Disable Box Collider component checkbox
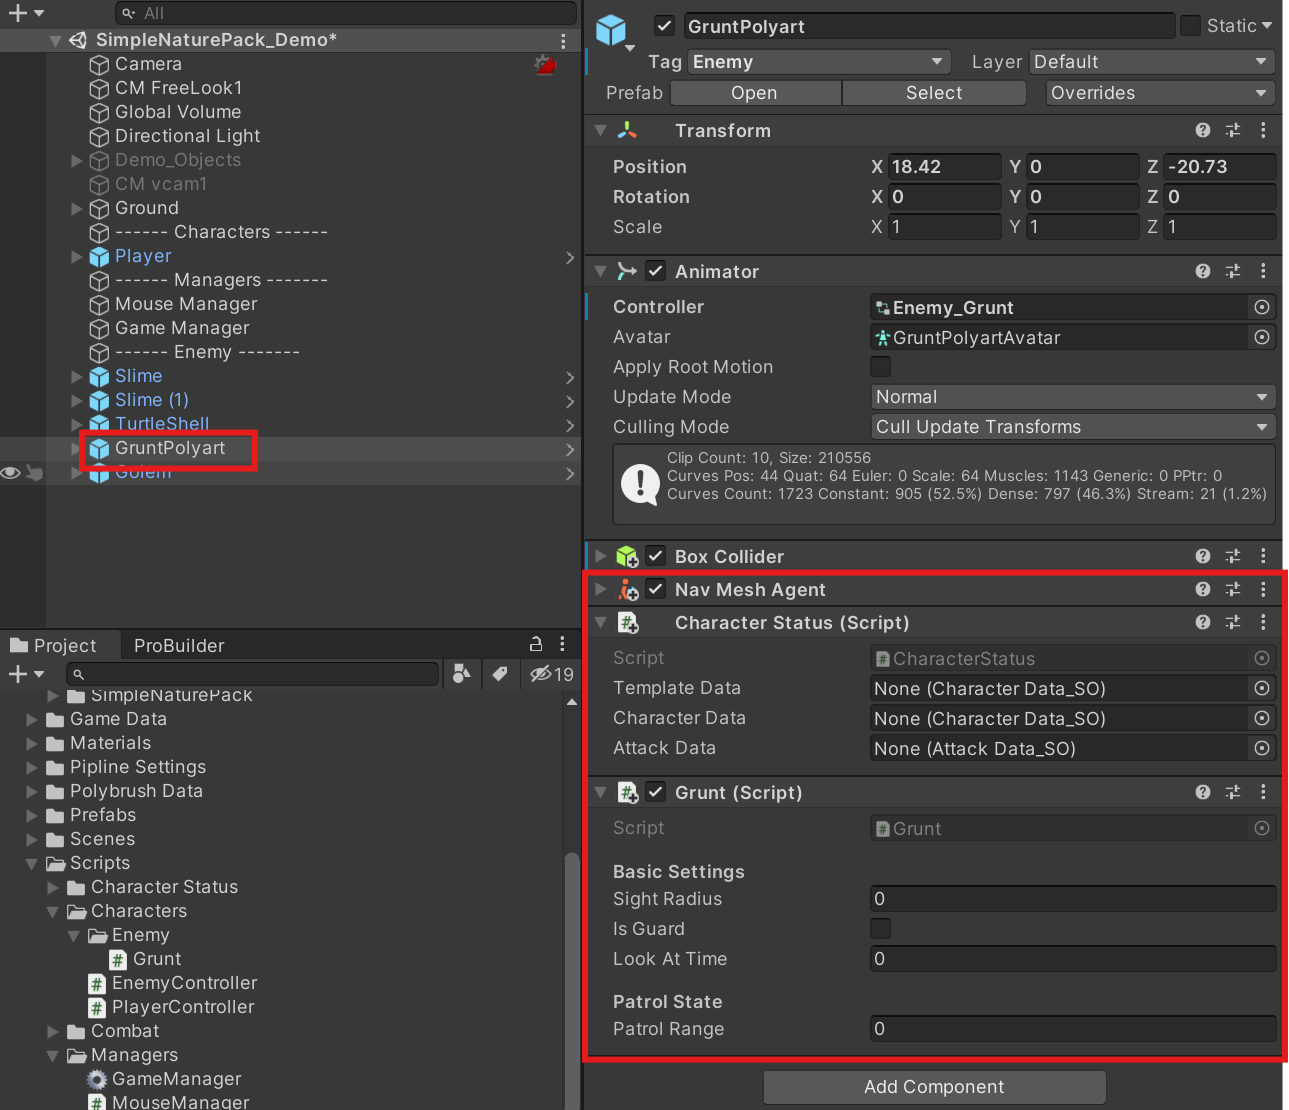This screenshot has width=1289, height=1110. point(655,556)
